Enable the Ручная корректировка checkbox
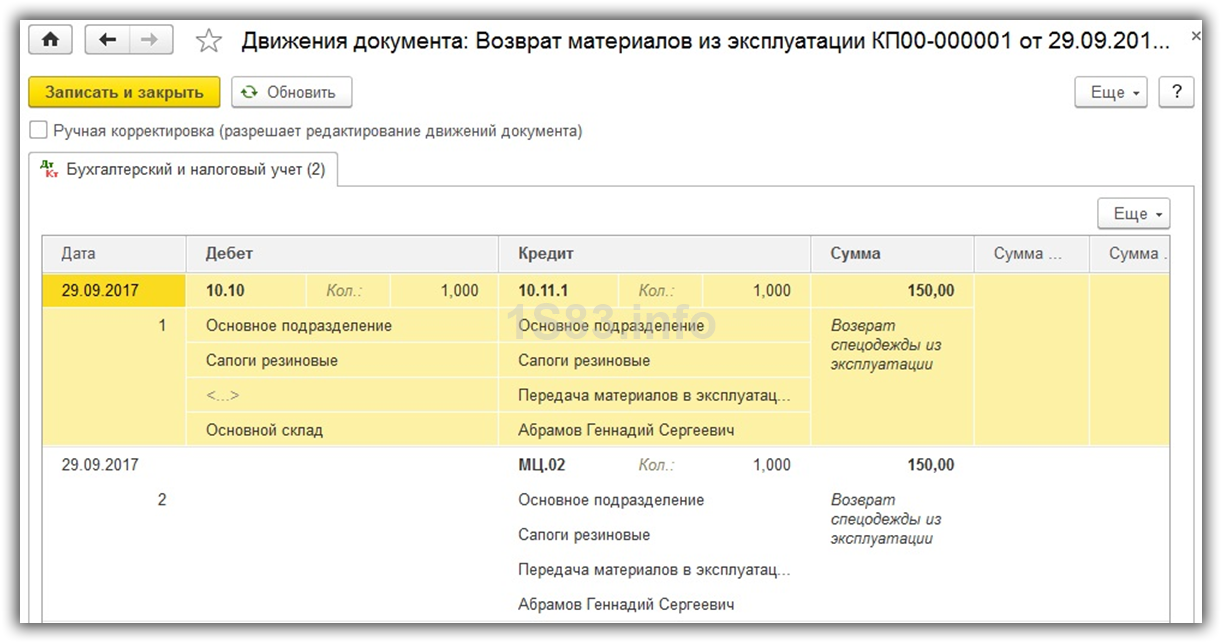1222x643 pixels. pyautogui.click(x=38, y=130)
